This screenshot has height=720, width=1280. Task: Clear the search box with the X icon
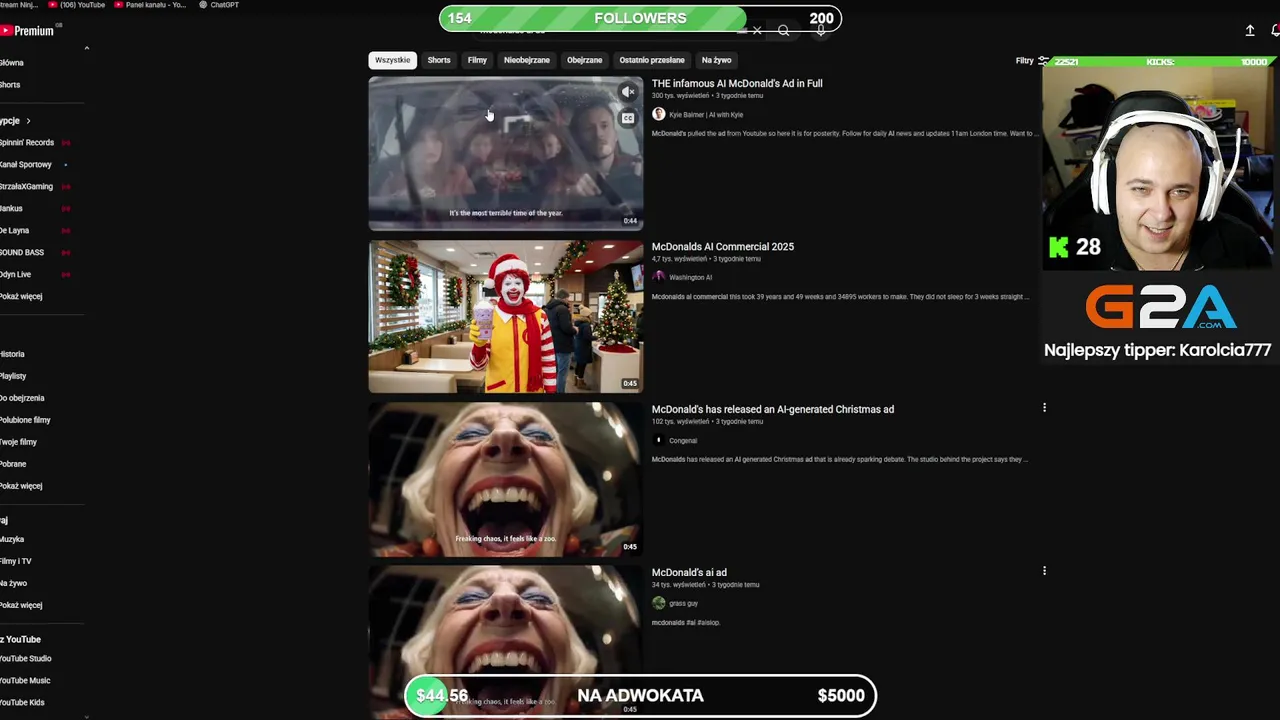[x=757, y=31]
